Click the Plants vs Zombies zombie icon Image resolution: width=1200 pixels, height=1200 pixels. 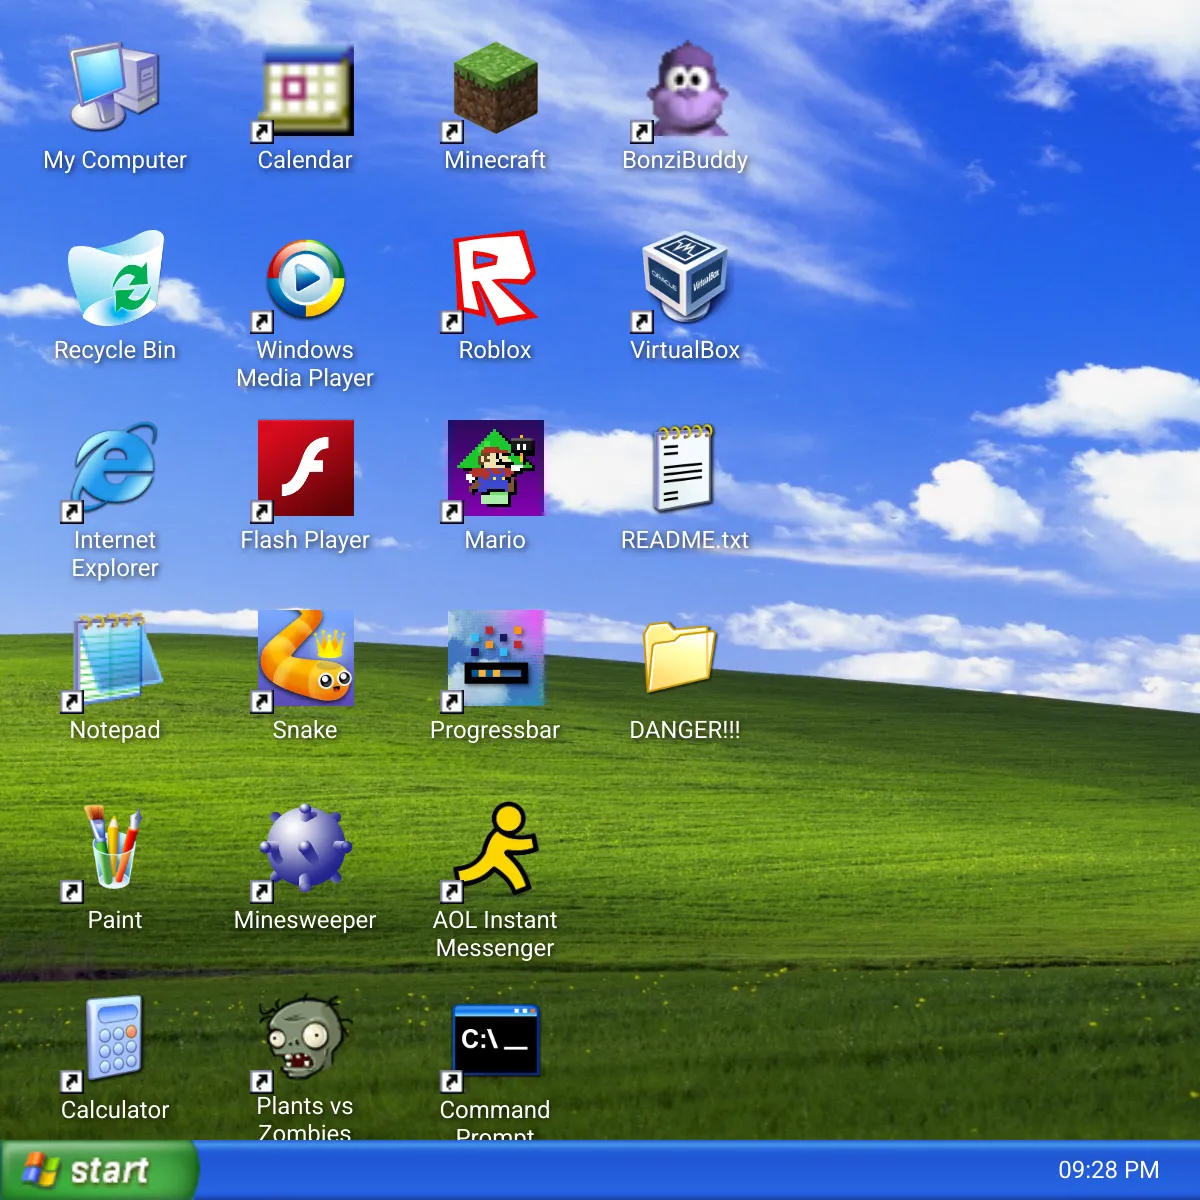305,1038
